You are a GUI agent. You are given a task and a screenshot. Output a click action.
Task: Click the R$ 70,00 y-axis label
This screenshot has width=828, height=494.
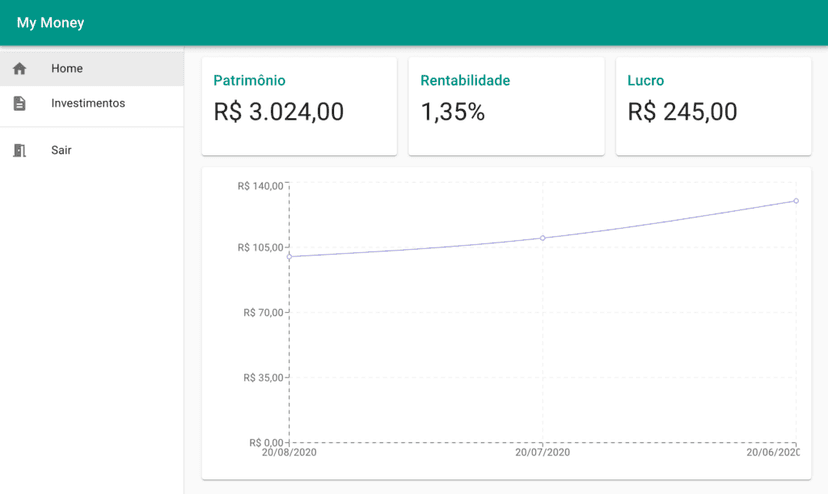[263, 312]
